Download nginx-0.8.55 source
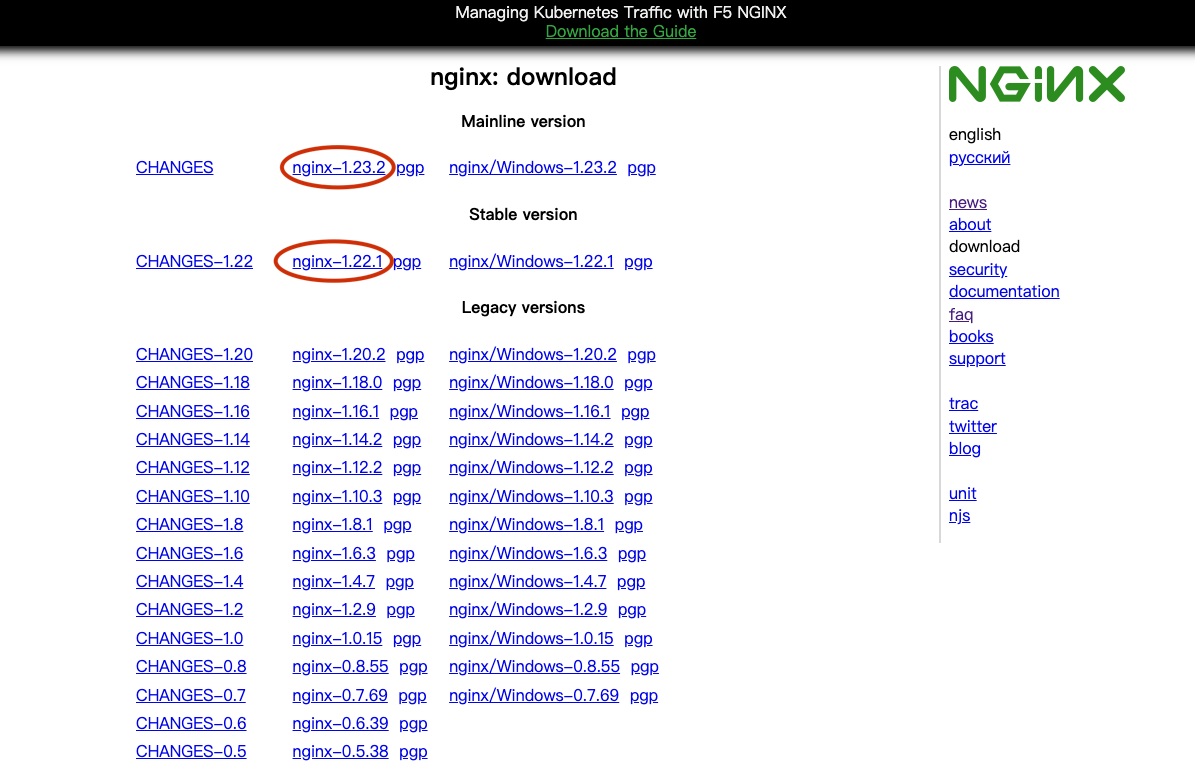Screen dimensions: 1195x773 coord(340,667)
